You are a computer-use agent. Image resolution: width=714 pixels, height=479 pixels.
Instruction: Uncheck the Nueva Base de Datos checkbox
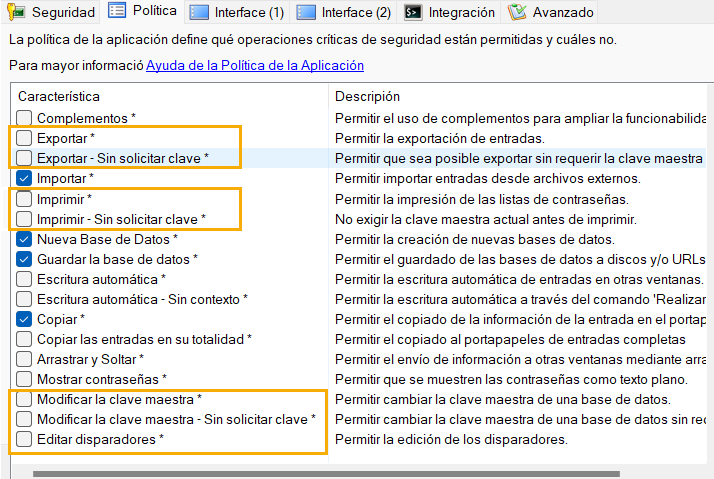(x=24, y=239)
